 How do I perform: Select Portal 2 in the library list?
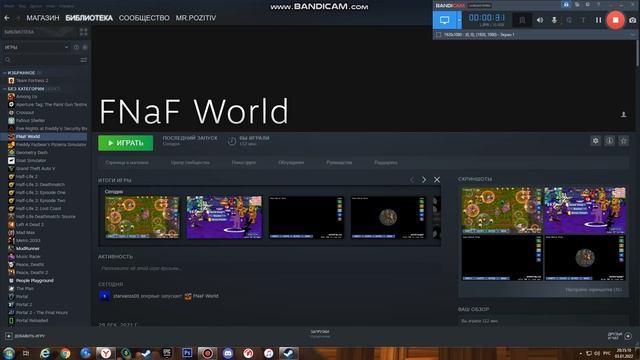click(x=24, y=304)
